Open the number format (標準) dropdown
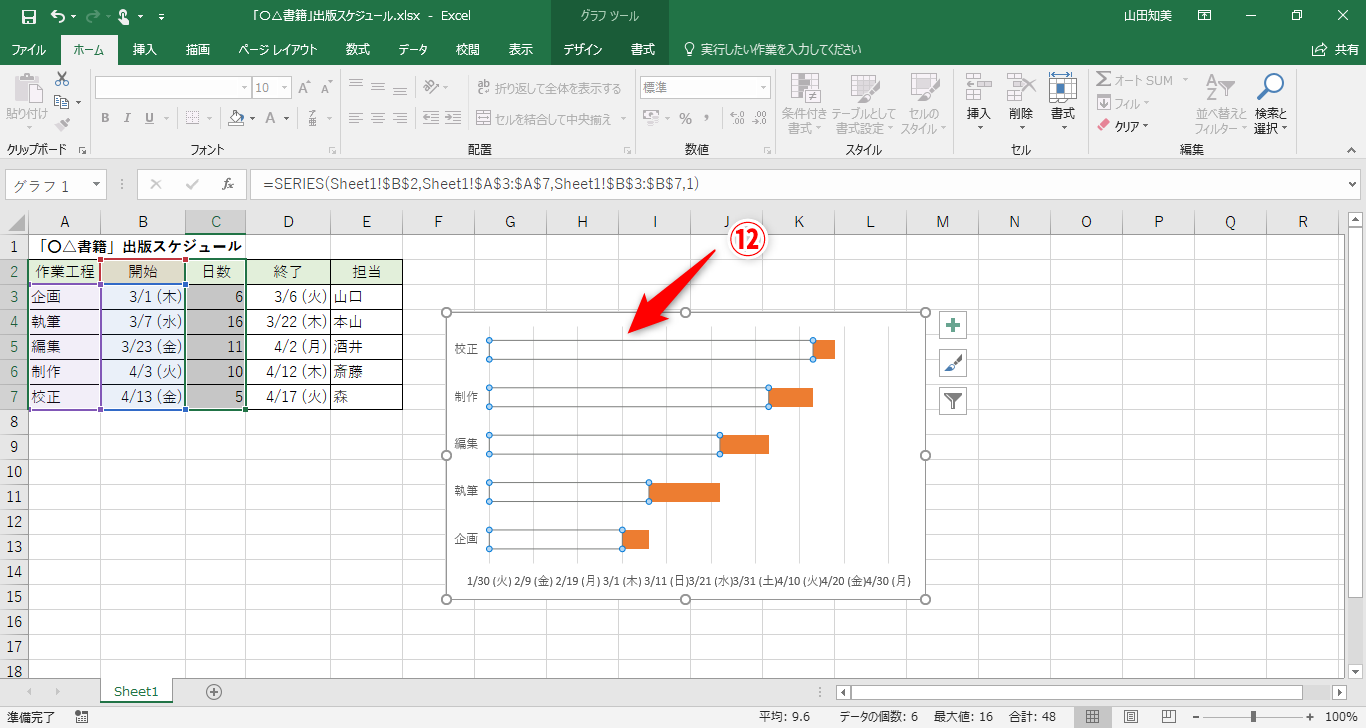Screen dimensions: 1366x728 762,88
